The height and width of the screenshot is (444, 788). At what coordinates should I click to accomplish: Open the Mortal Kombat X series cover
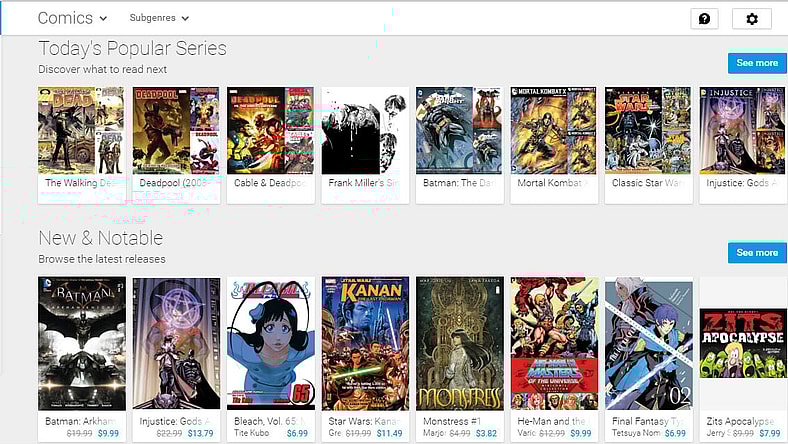pos(554,131)
